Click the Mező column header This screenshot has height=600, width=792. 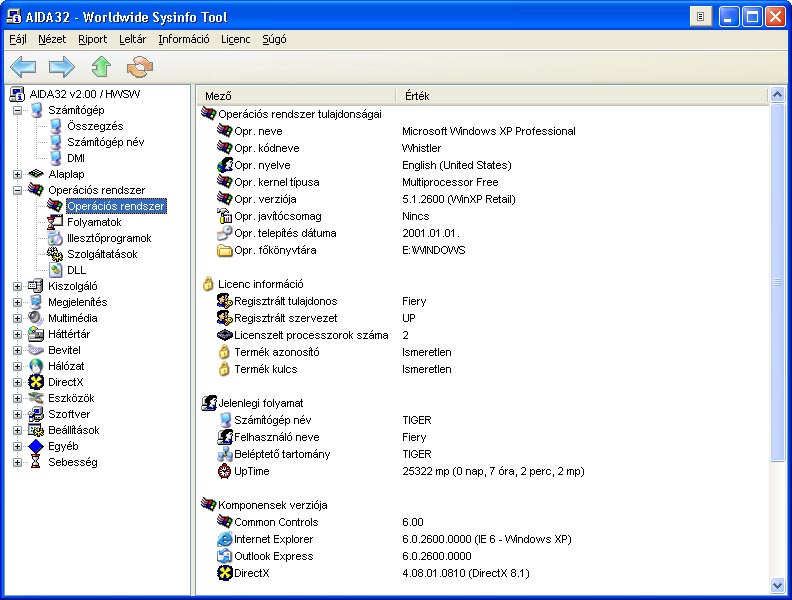(296, 96)
